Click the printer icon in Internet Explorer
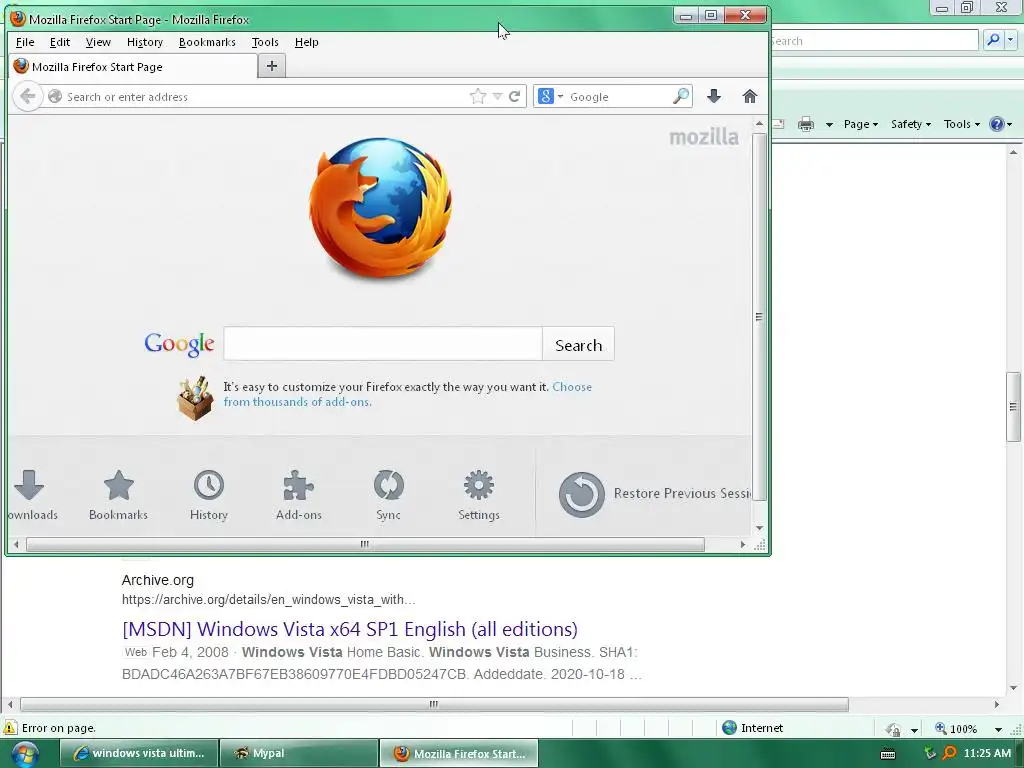Image resolution: width=1024 pixels, height=768 pixels. tap(806, 124)
